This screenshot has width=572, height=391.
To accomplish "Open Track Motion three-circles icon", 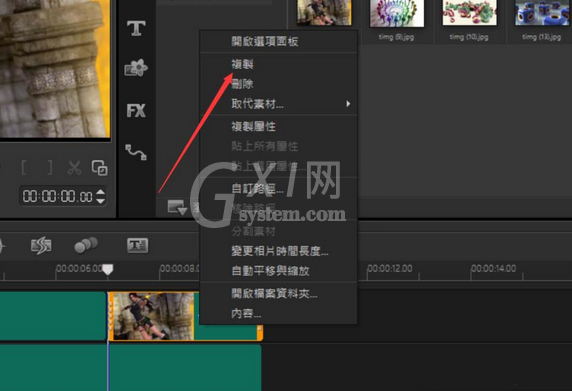I will [86, 245].
